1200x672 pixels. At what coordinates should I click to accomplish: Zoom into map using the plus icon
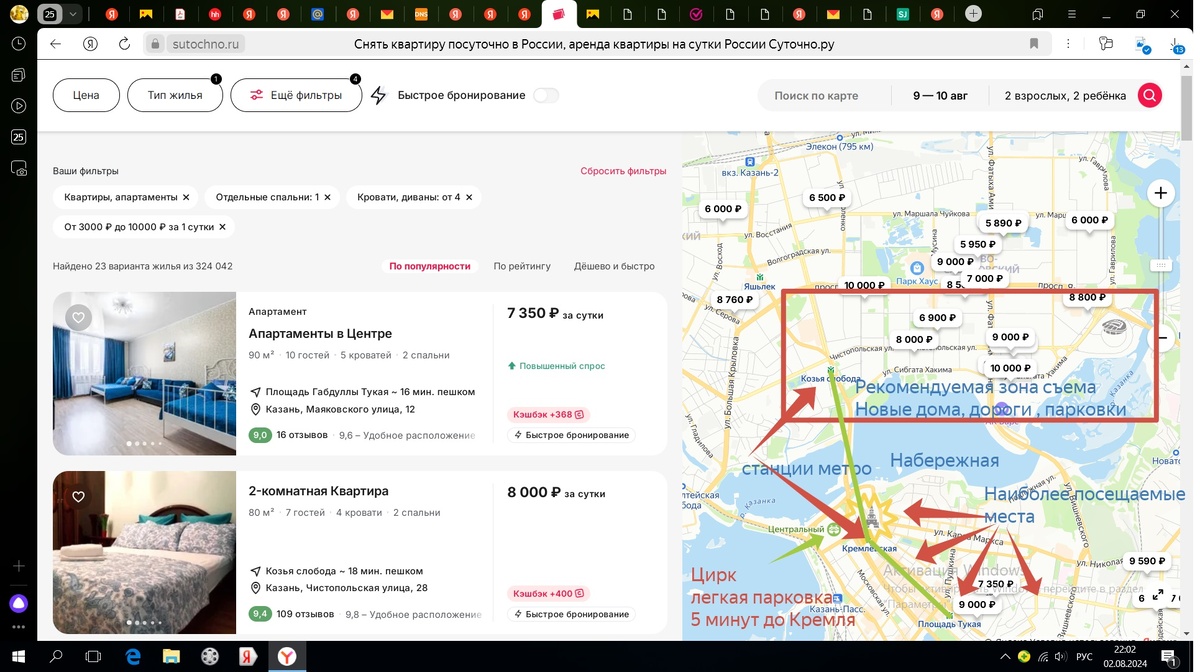pyautogui.click(x=1160, y=192)
